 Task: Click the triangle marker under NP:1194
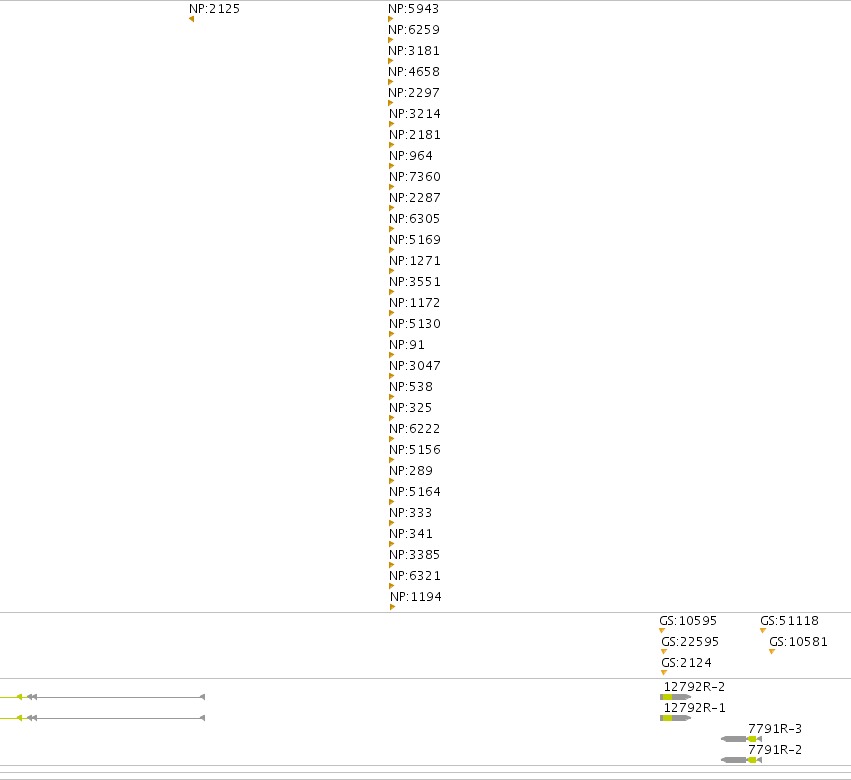(x=392, y=607)
